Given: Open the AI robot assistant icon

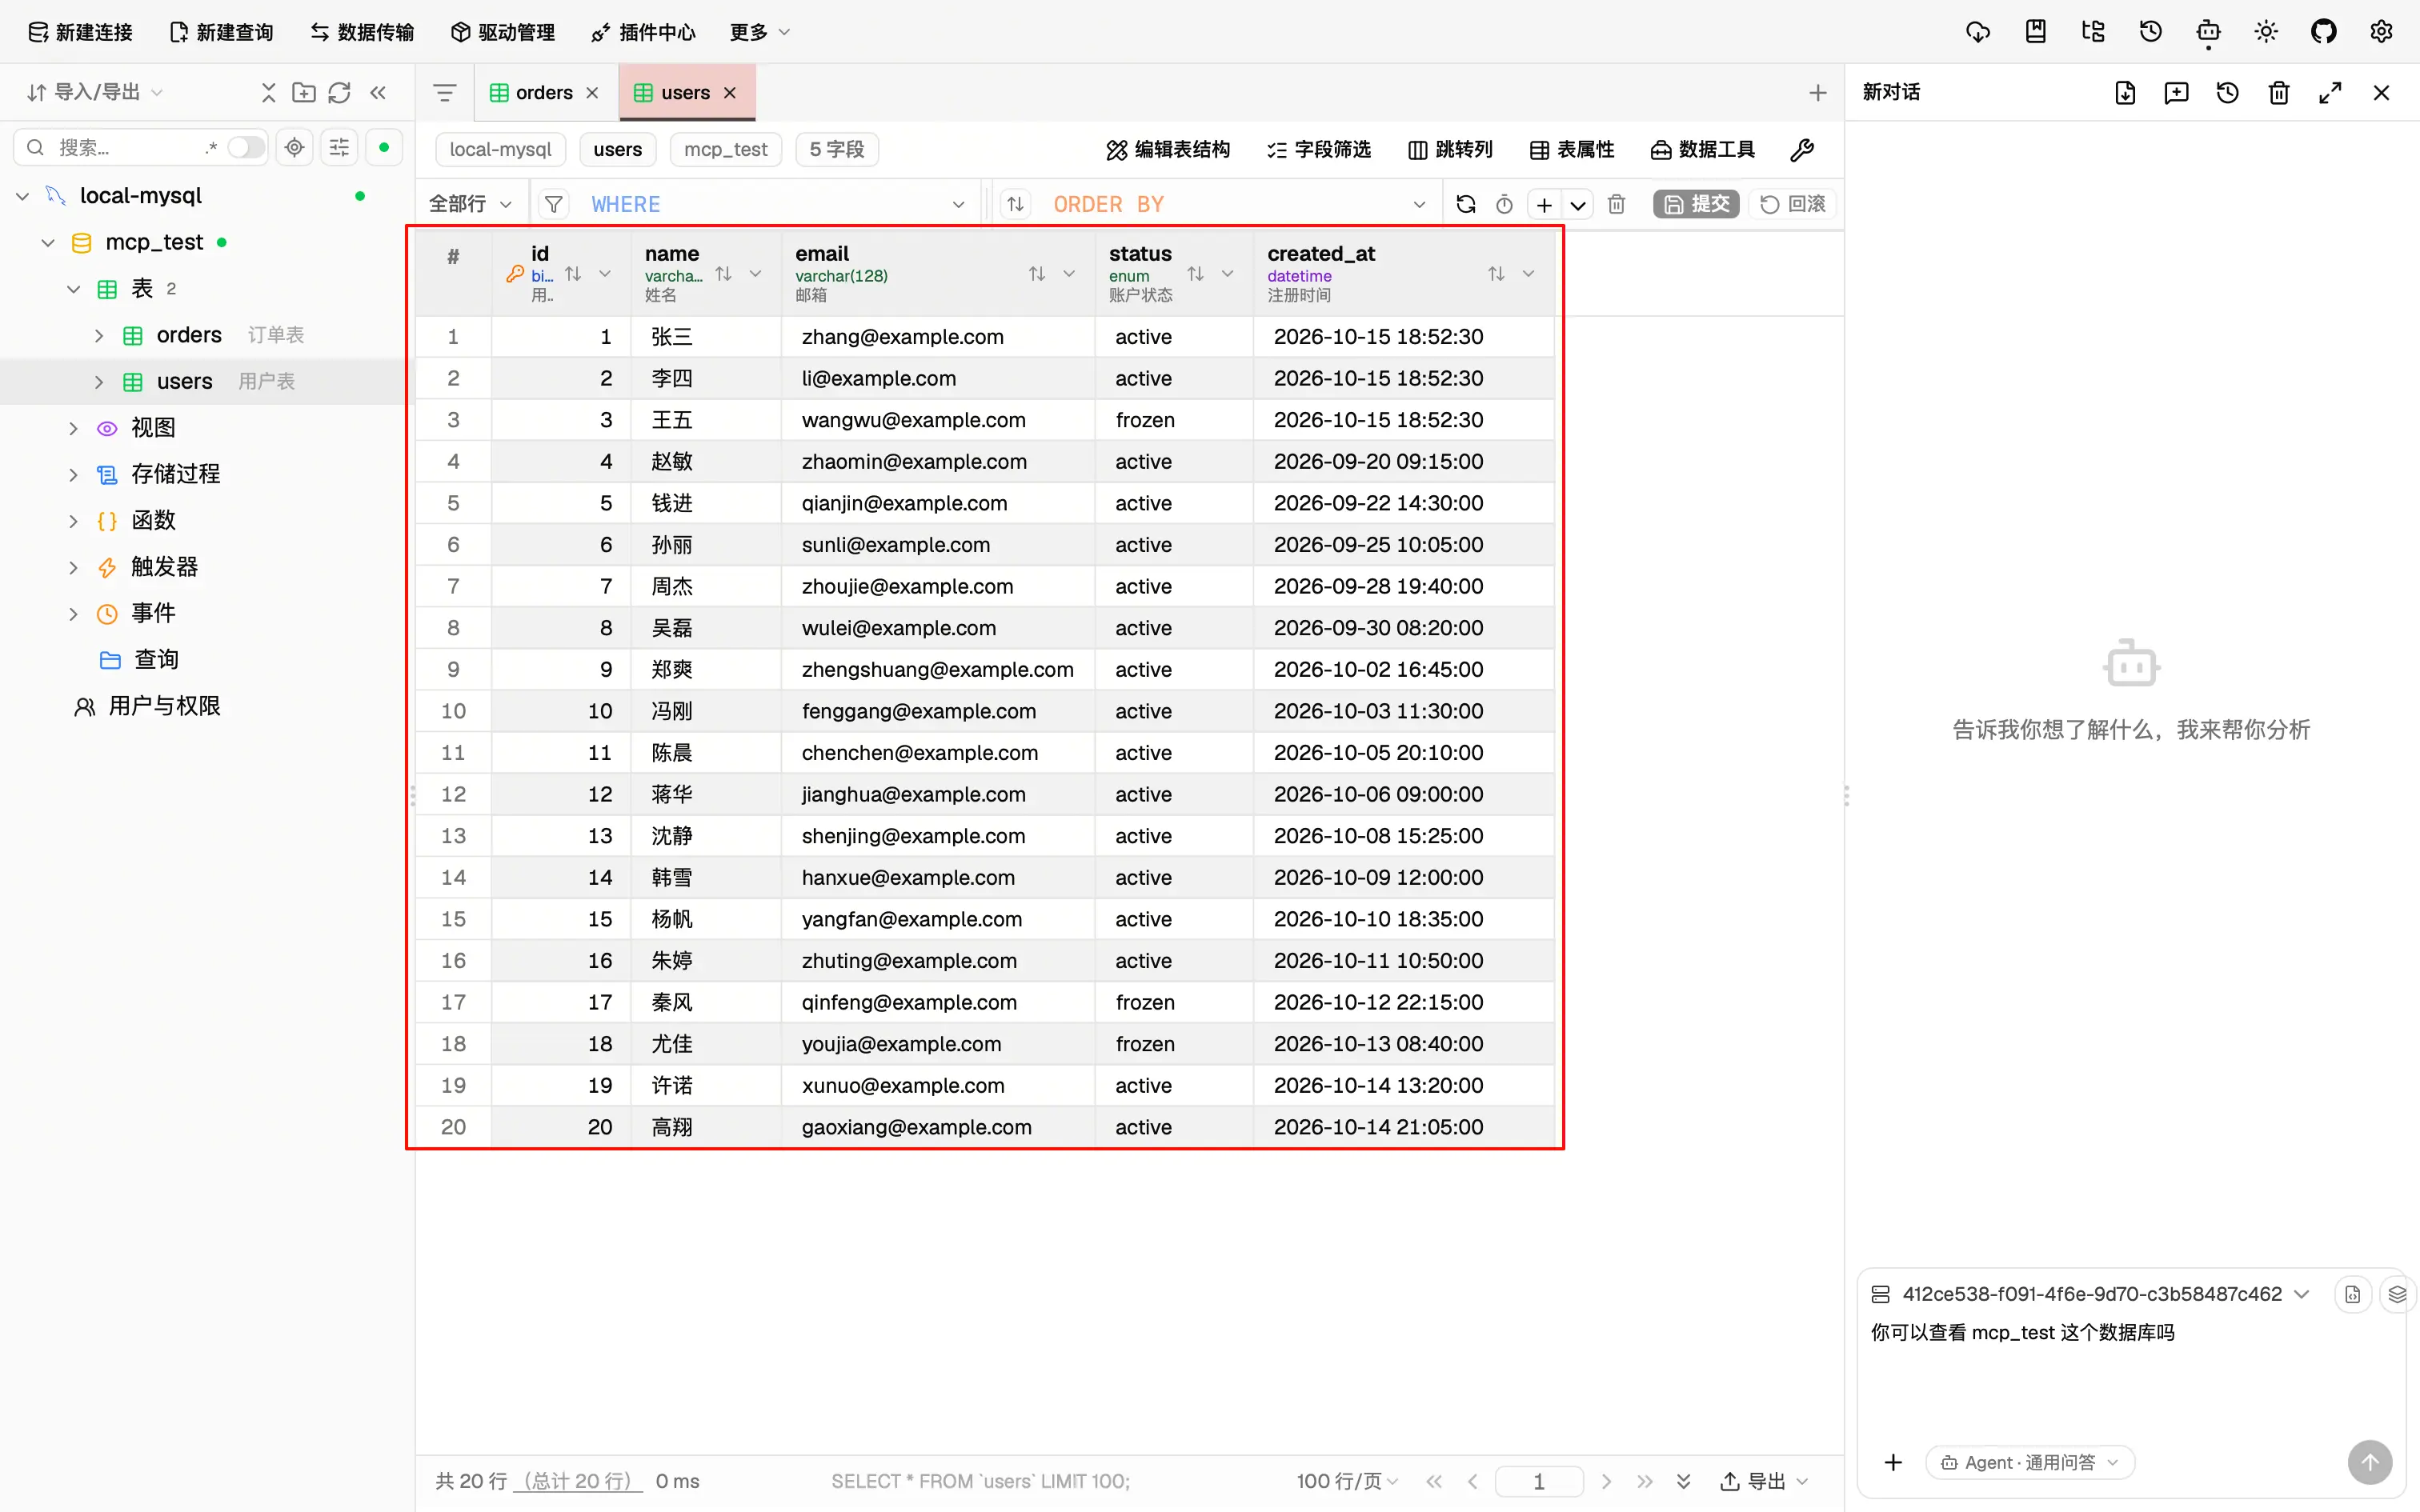Looking at the screenshot, I should [x=2208, y=32].
